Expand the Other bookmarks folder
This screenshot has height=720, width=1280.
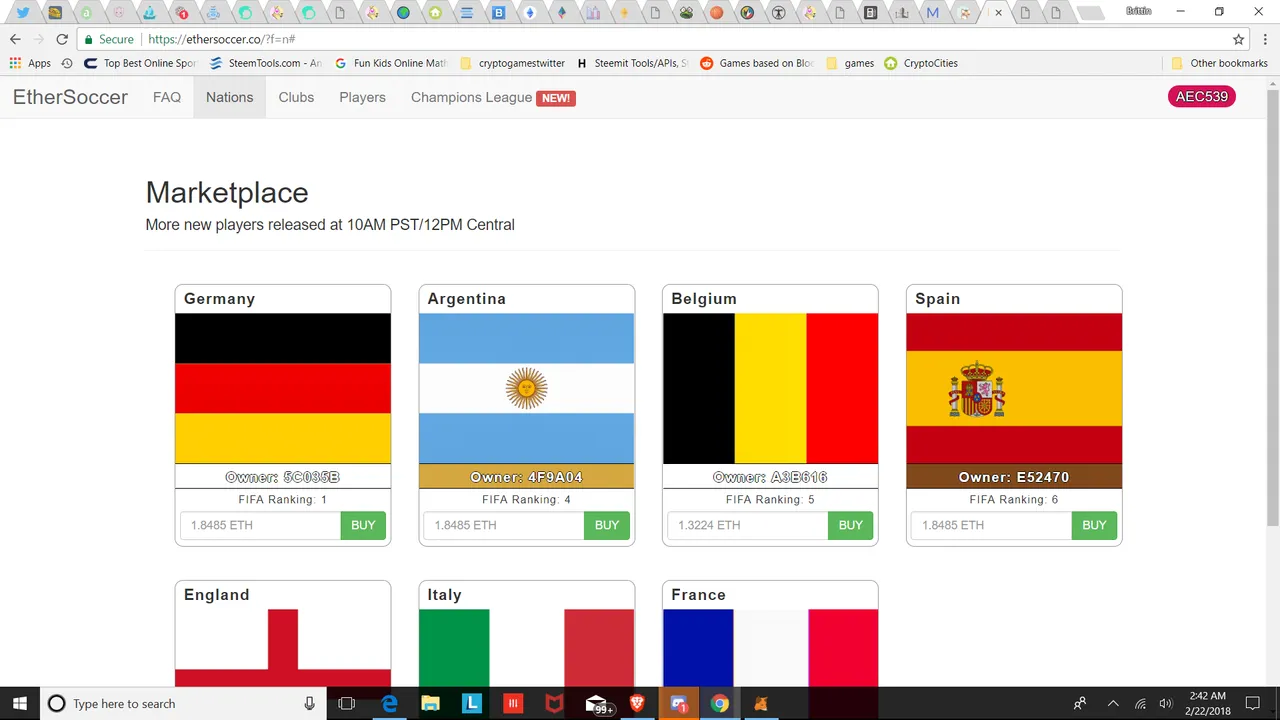[x=1219, y=63]
